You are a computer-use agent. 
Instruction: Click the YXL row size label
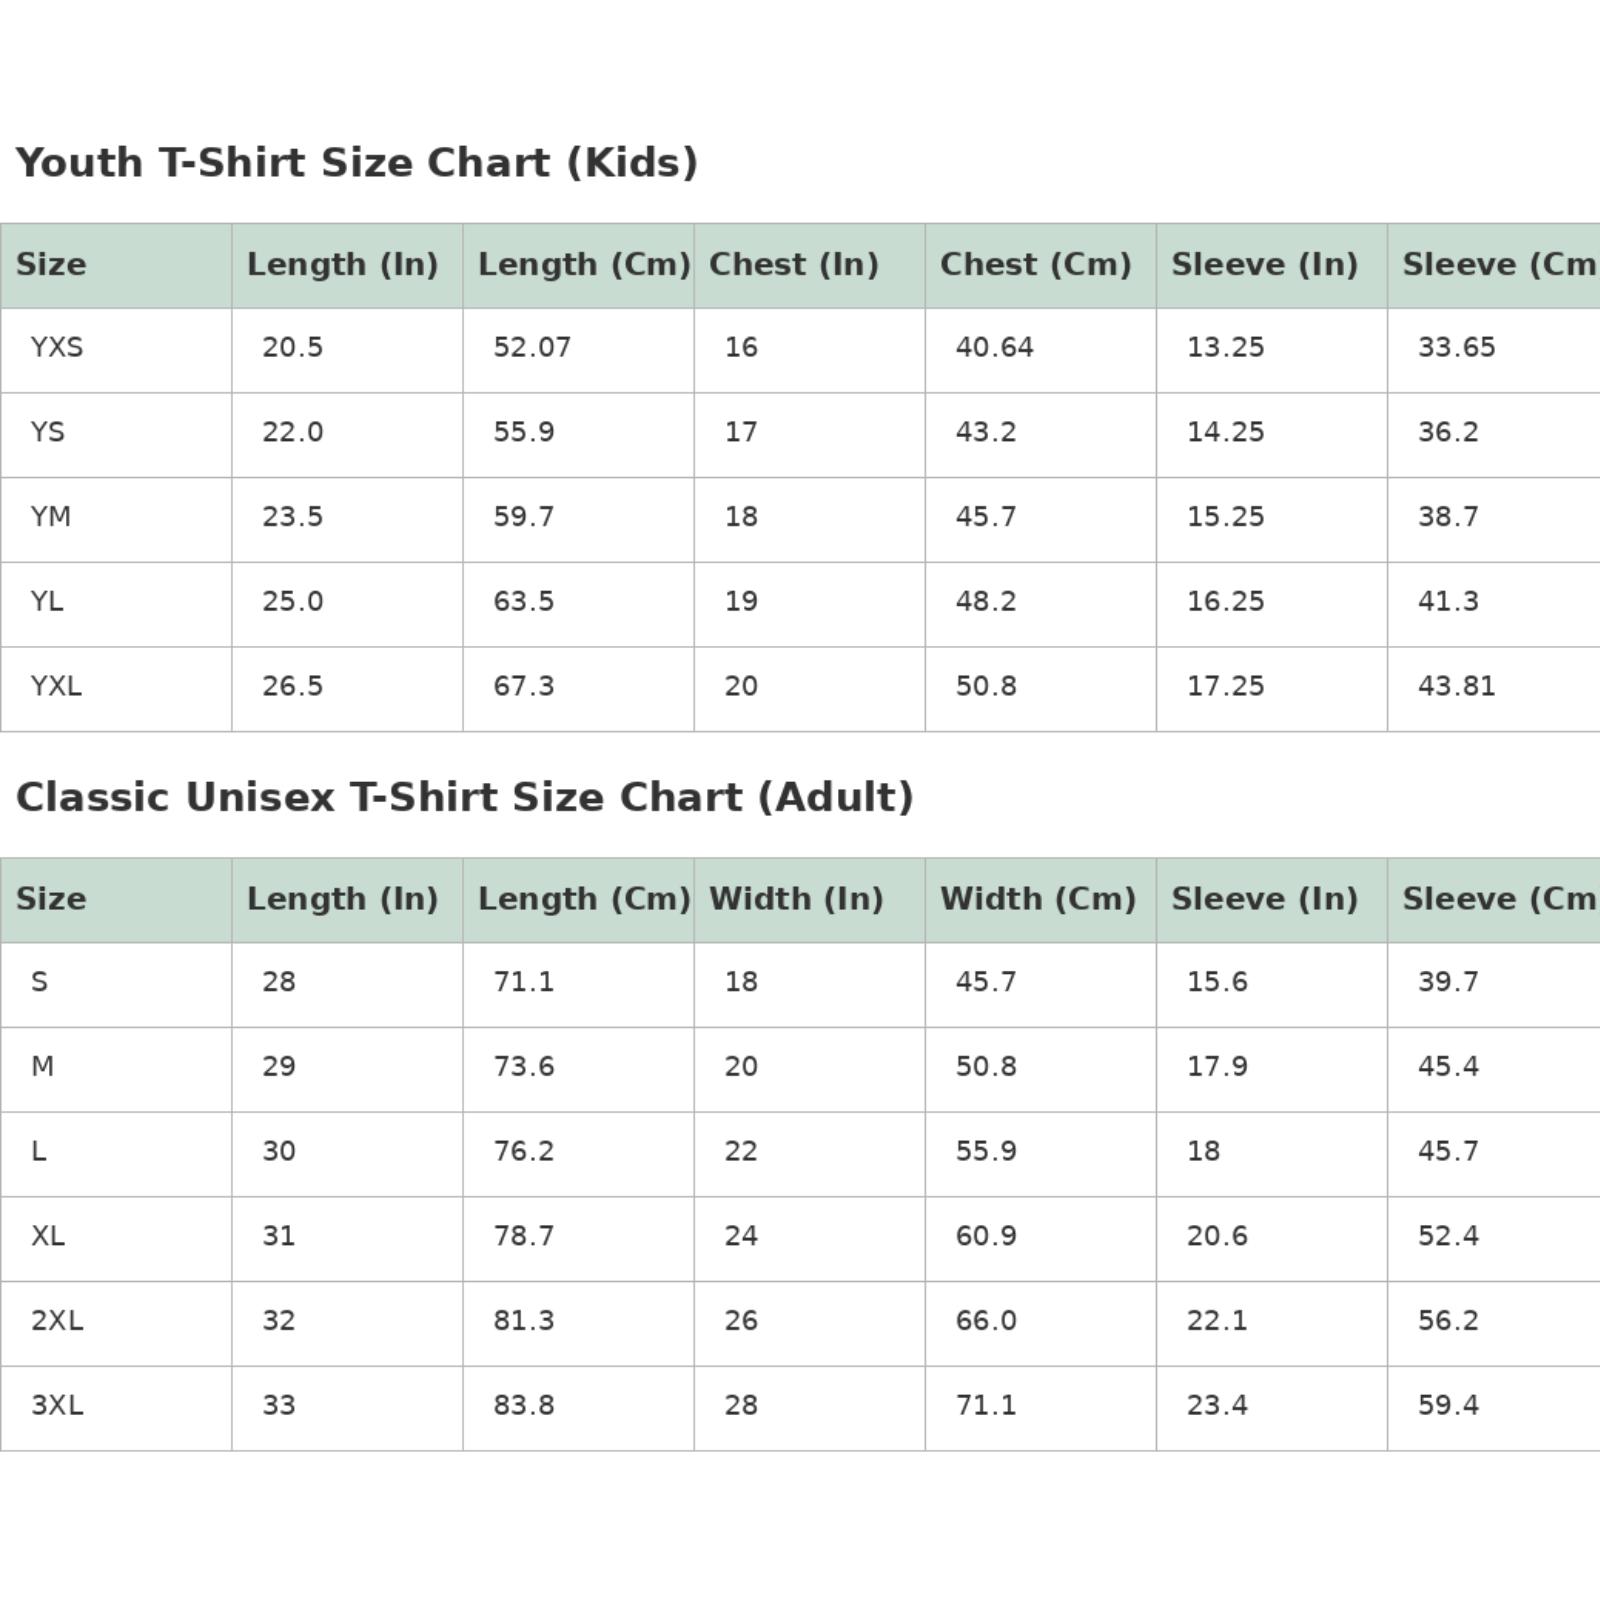coord(56,687)
